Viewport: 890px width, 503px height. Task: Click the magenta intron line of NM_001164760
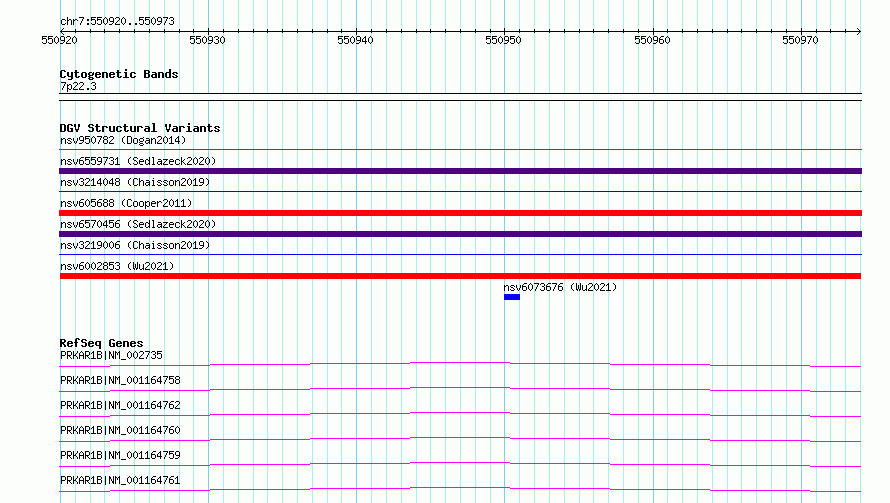tap(460, 438)
